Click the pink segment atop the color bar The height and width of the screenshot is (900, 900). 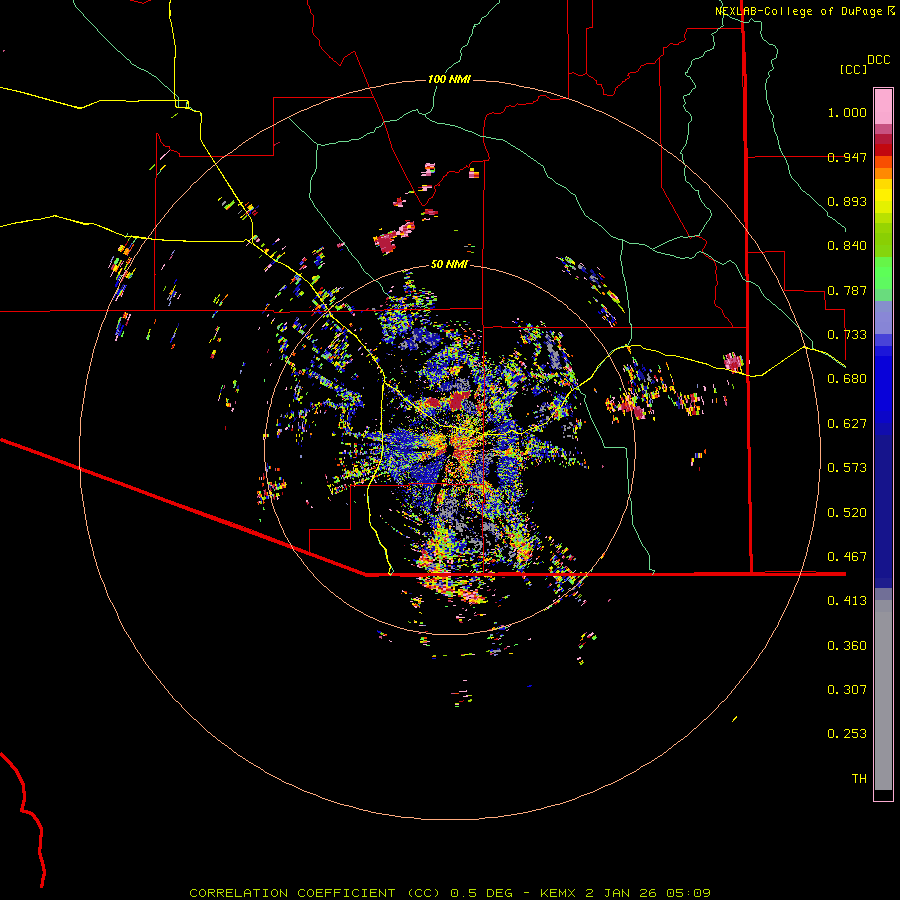point(883,106)
